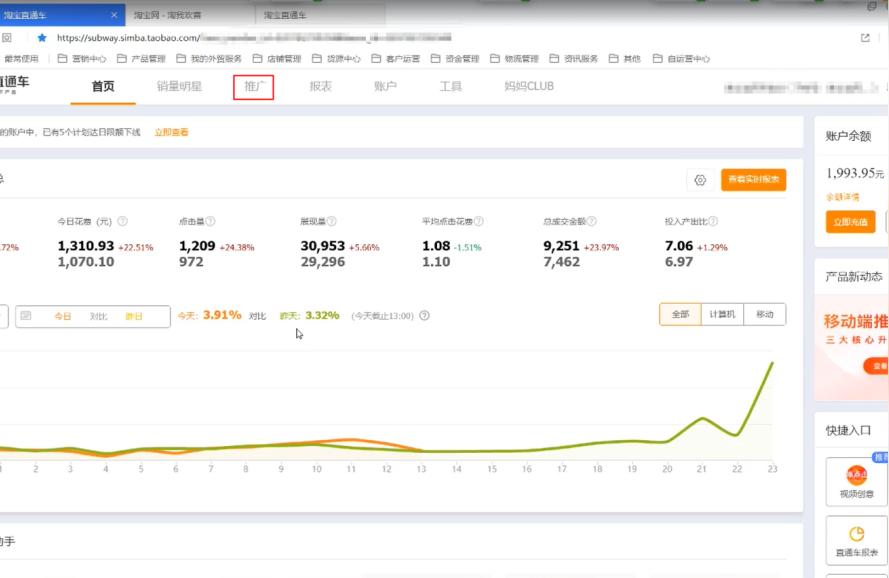Open 其他 bookmark folder
889x578 pixels.
[625, 59]
